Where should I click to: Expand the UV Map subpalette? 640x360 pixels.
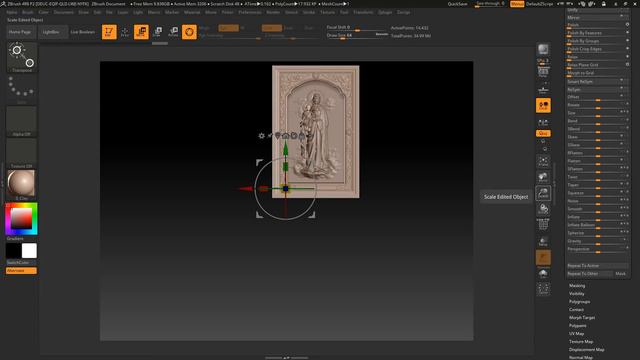pos(576,333)
